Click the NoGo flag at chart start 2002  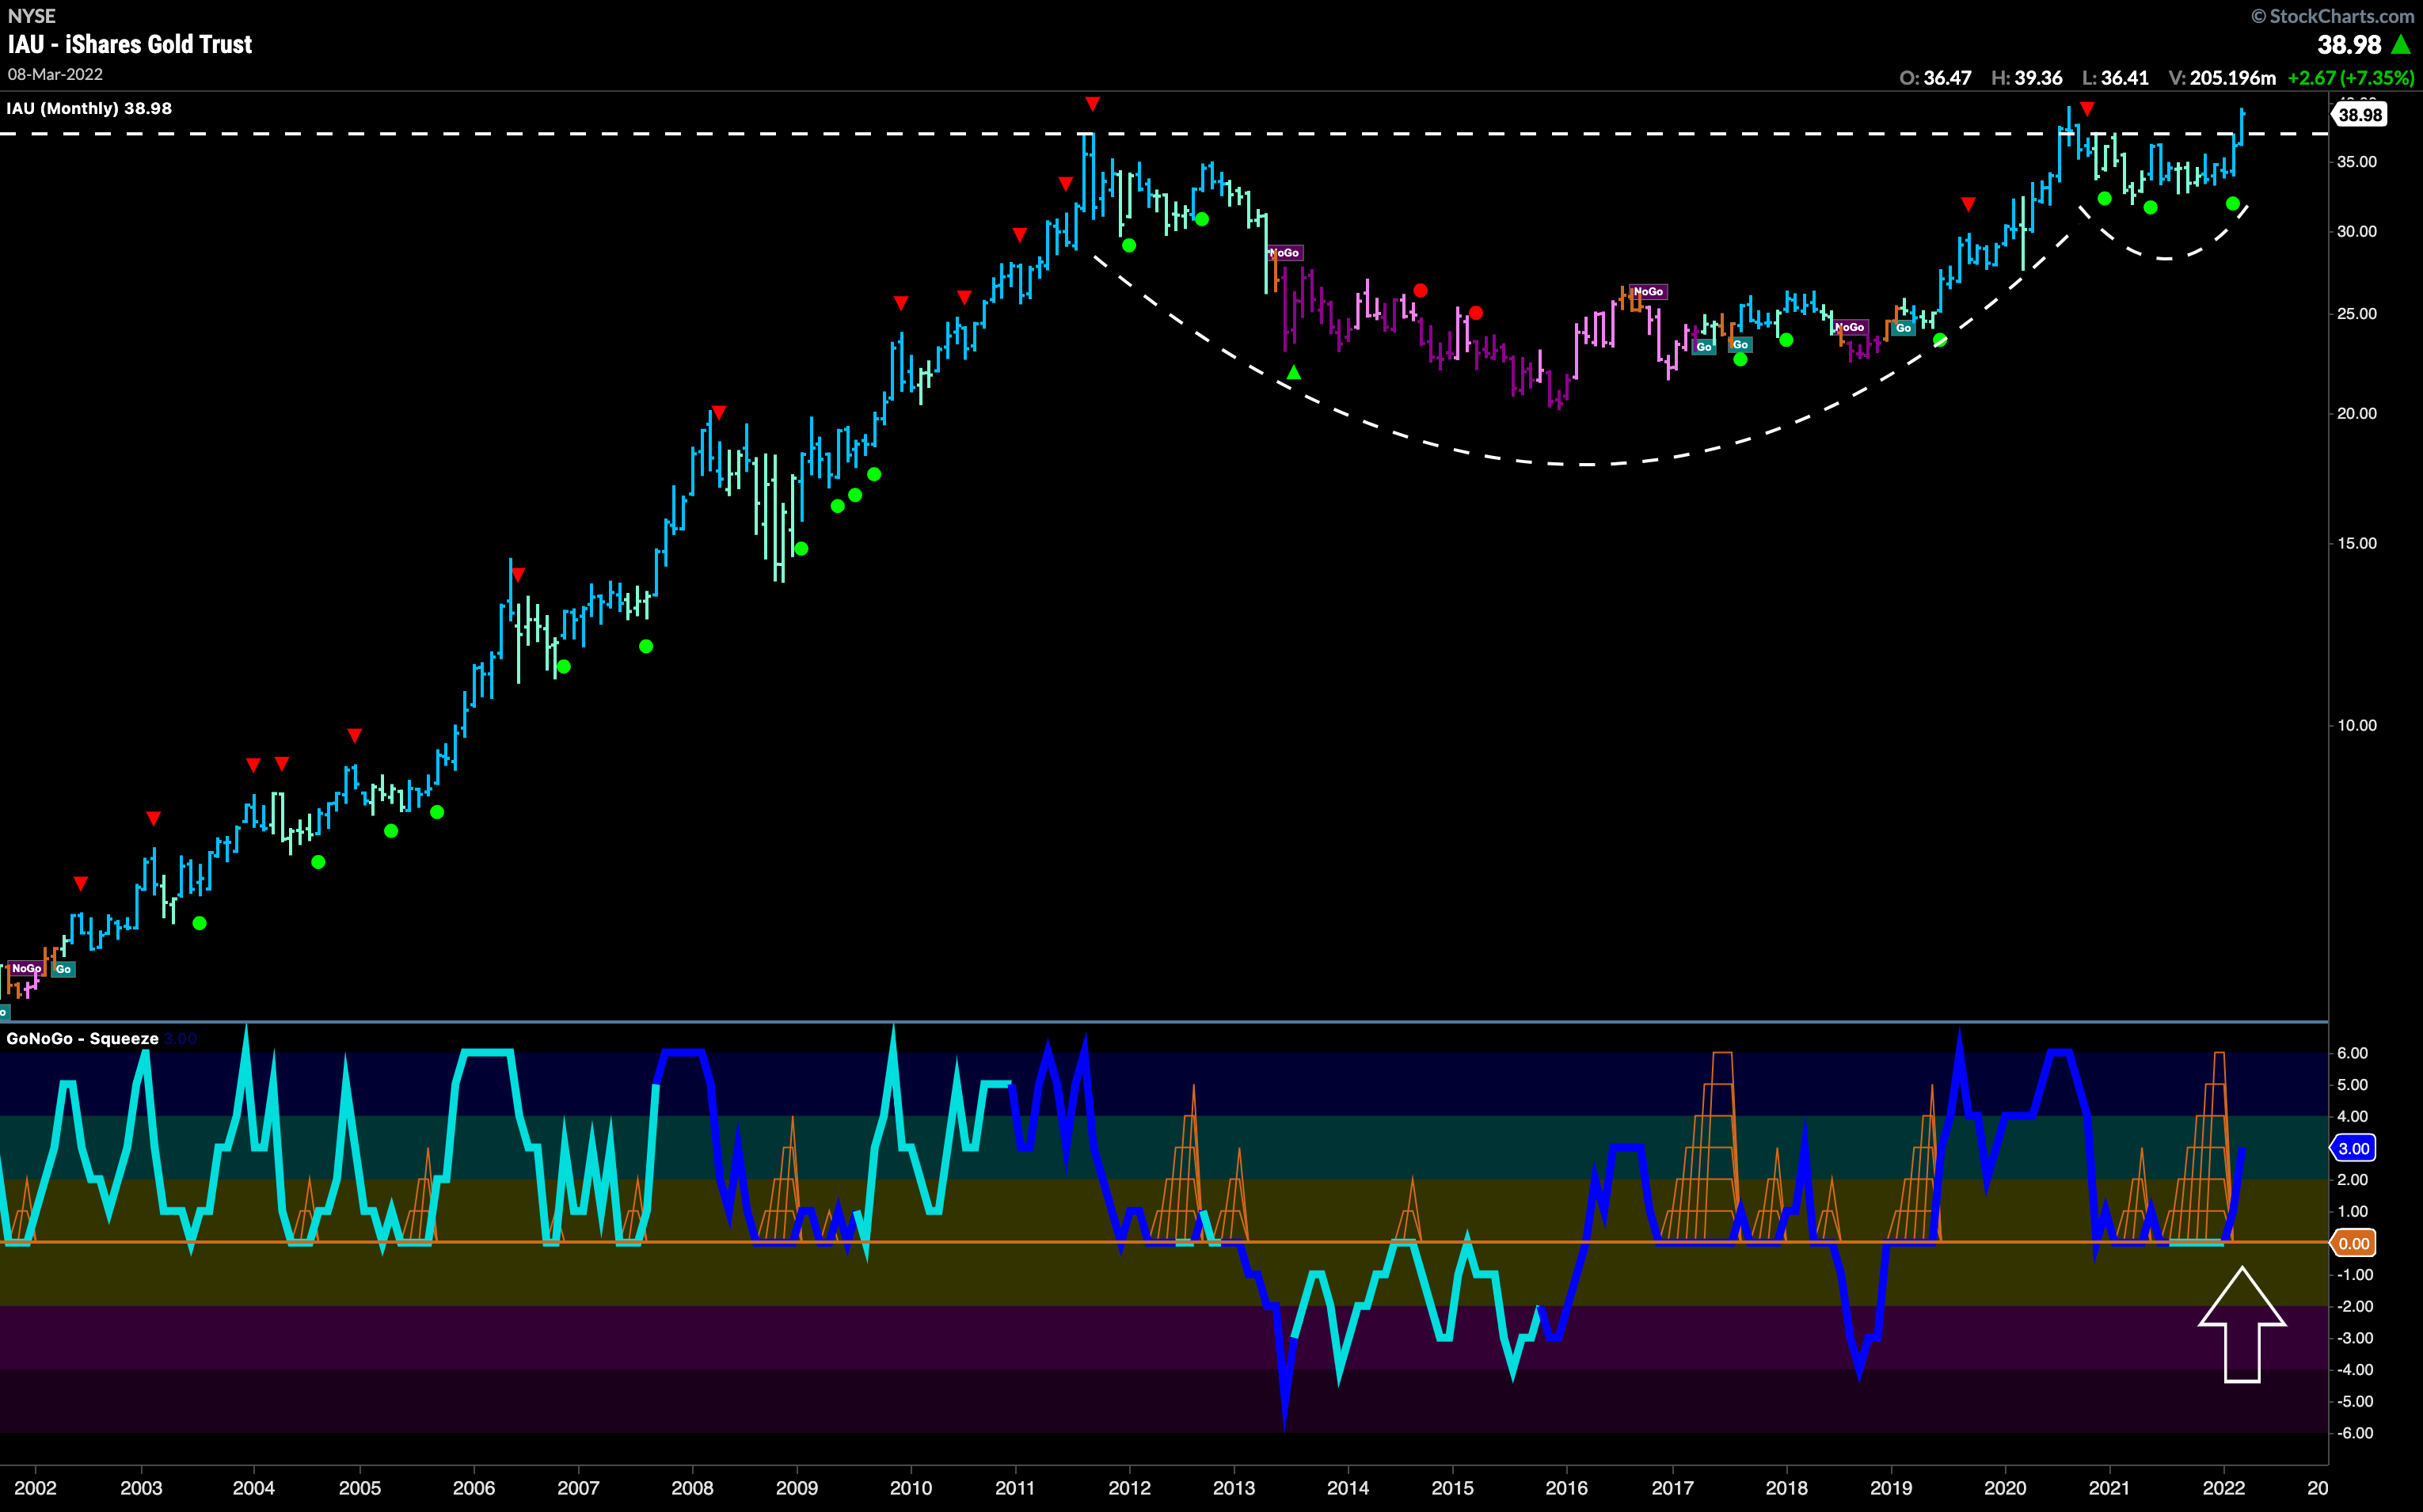(26, 968)
